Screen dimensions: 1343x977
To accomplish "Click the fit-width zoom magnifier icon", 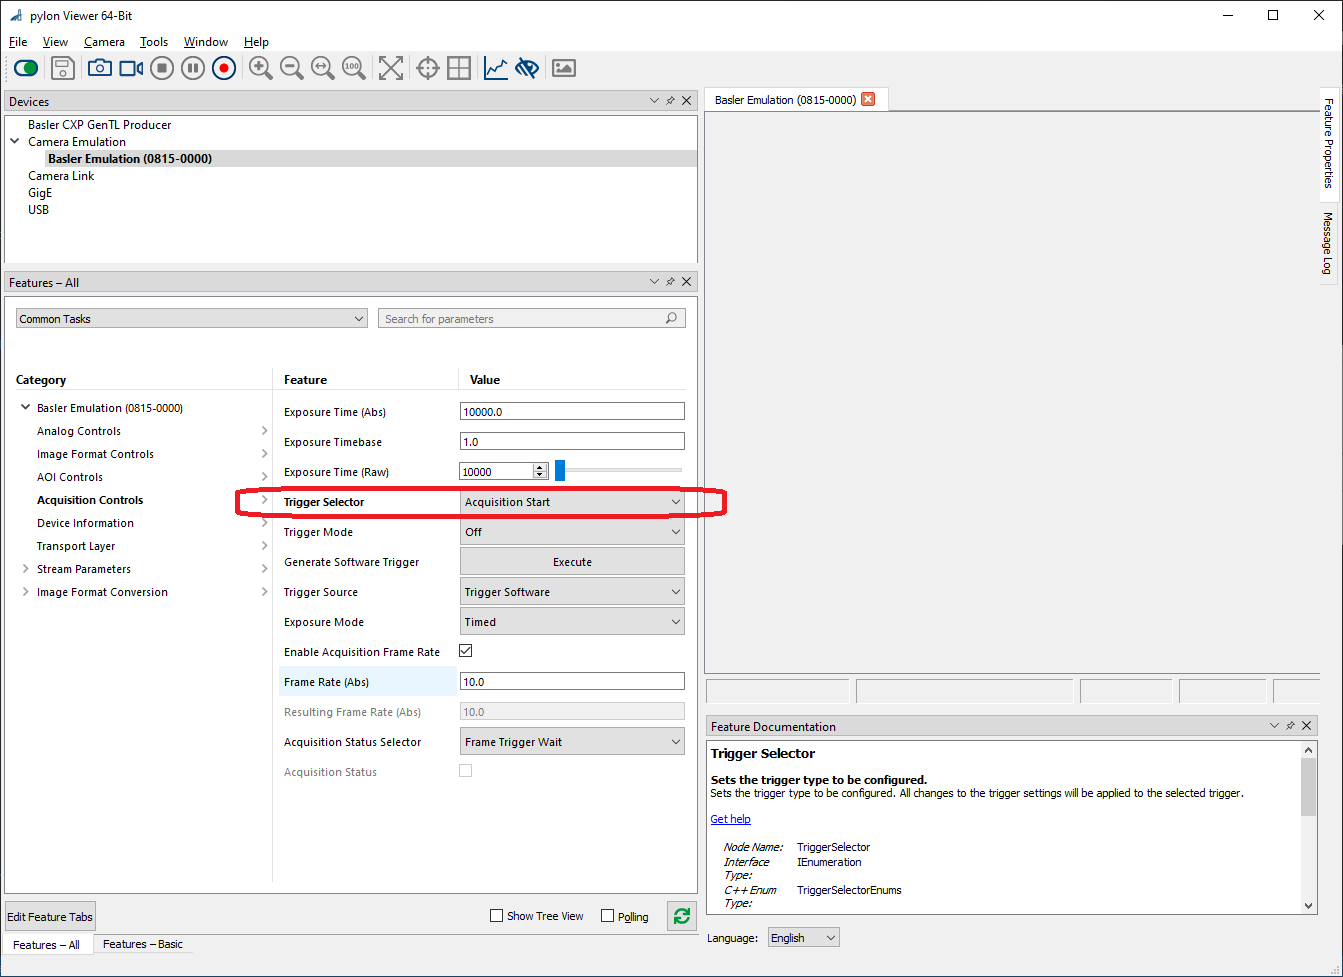I will coord(323,68).
